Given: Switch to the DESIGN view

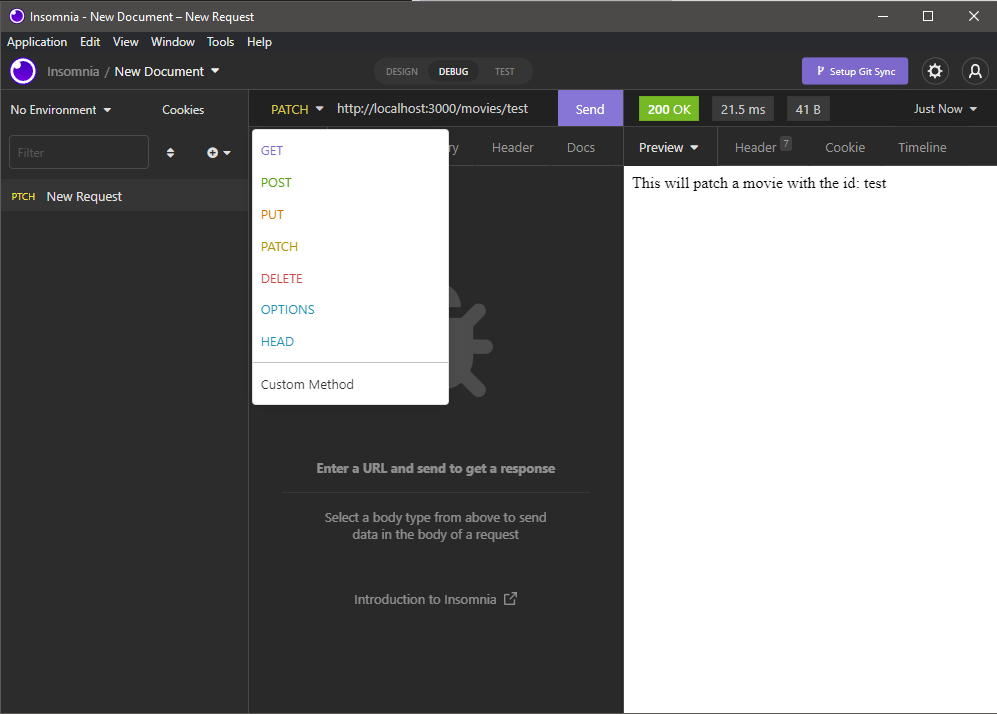Looking at the screenshot, I should click(x=402, y=71).
